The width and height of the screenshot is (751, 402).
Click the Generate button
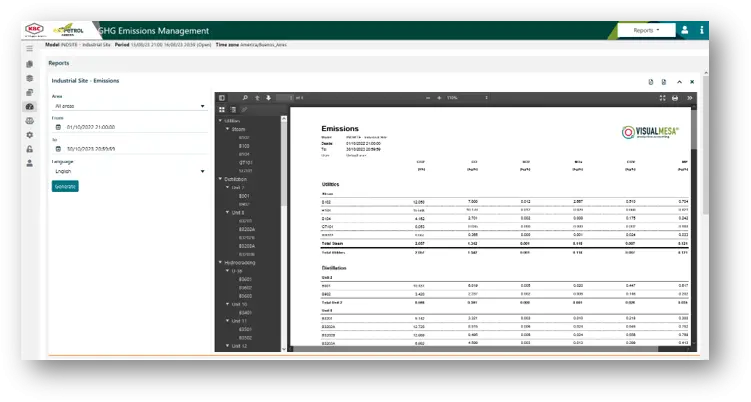[x=65, y=186]
